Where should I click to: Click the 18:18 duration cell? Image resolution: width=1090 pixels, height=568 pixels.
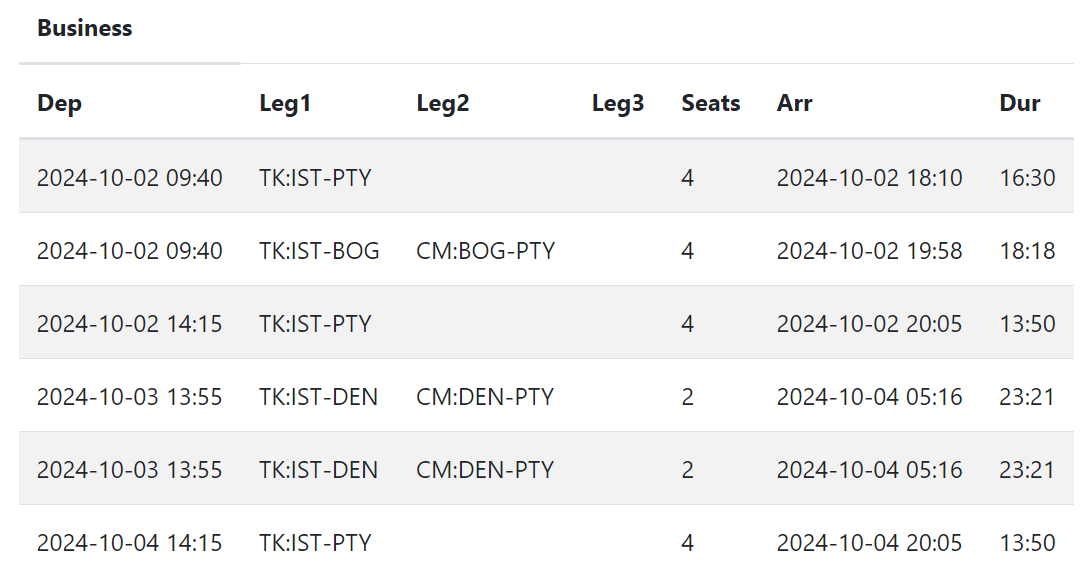[1027, 251]
